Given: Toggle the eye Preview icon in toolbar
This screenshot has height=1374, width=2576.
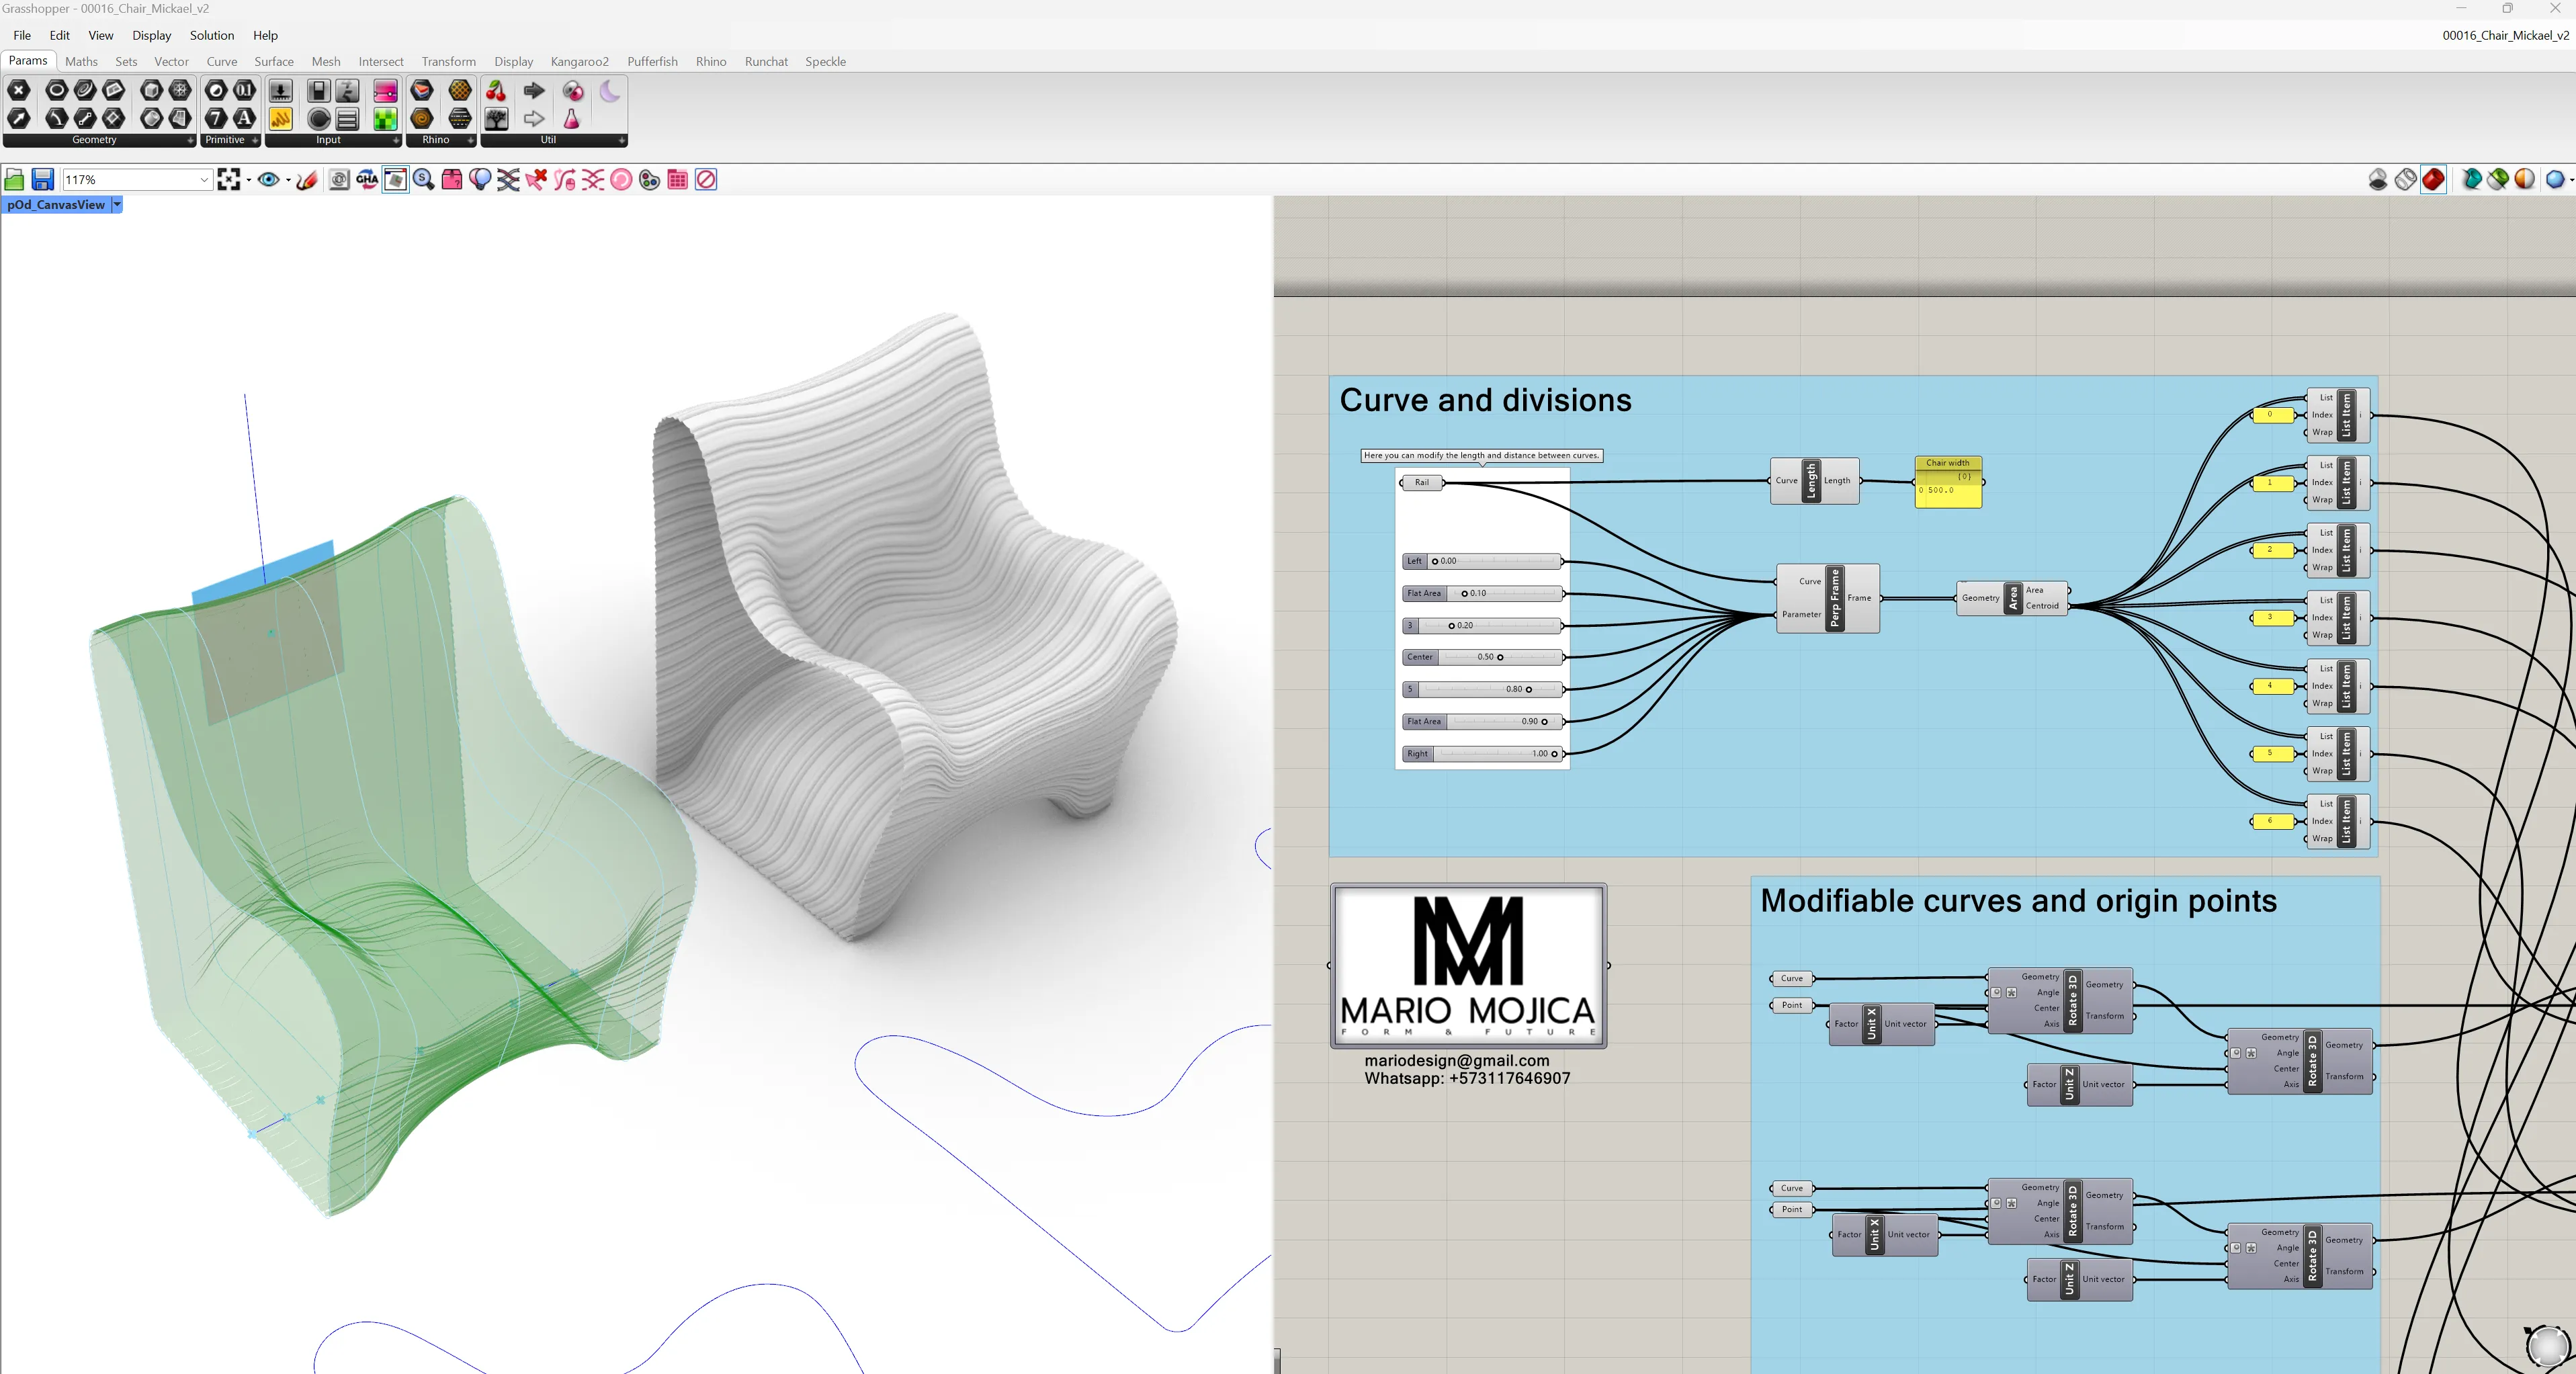Looking at the screenshot, I should pos(268,179).
